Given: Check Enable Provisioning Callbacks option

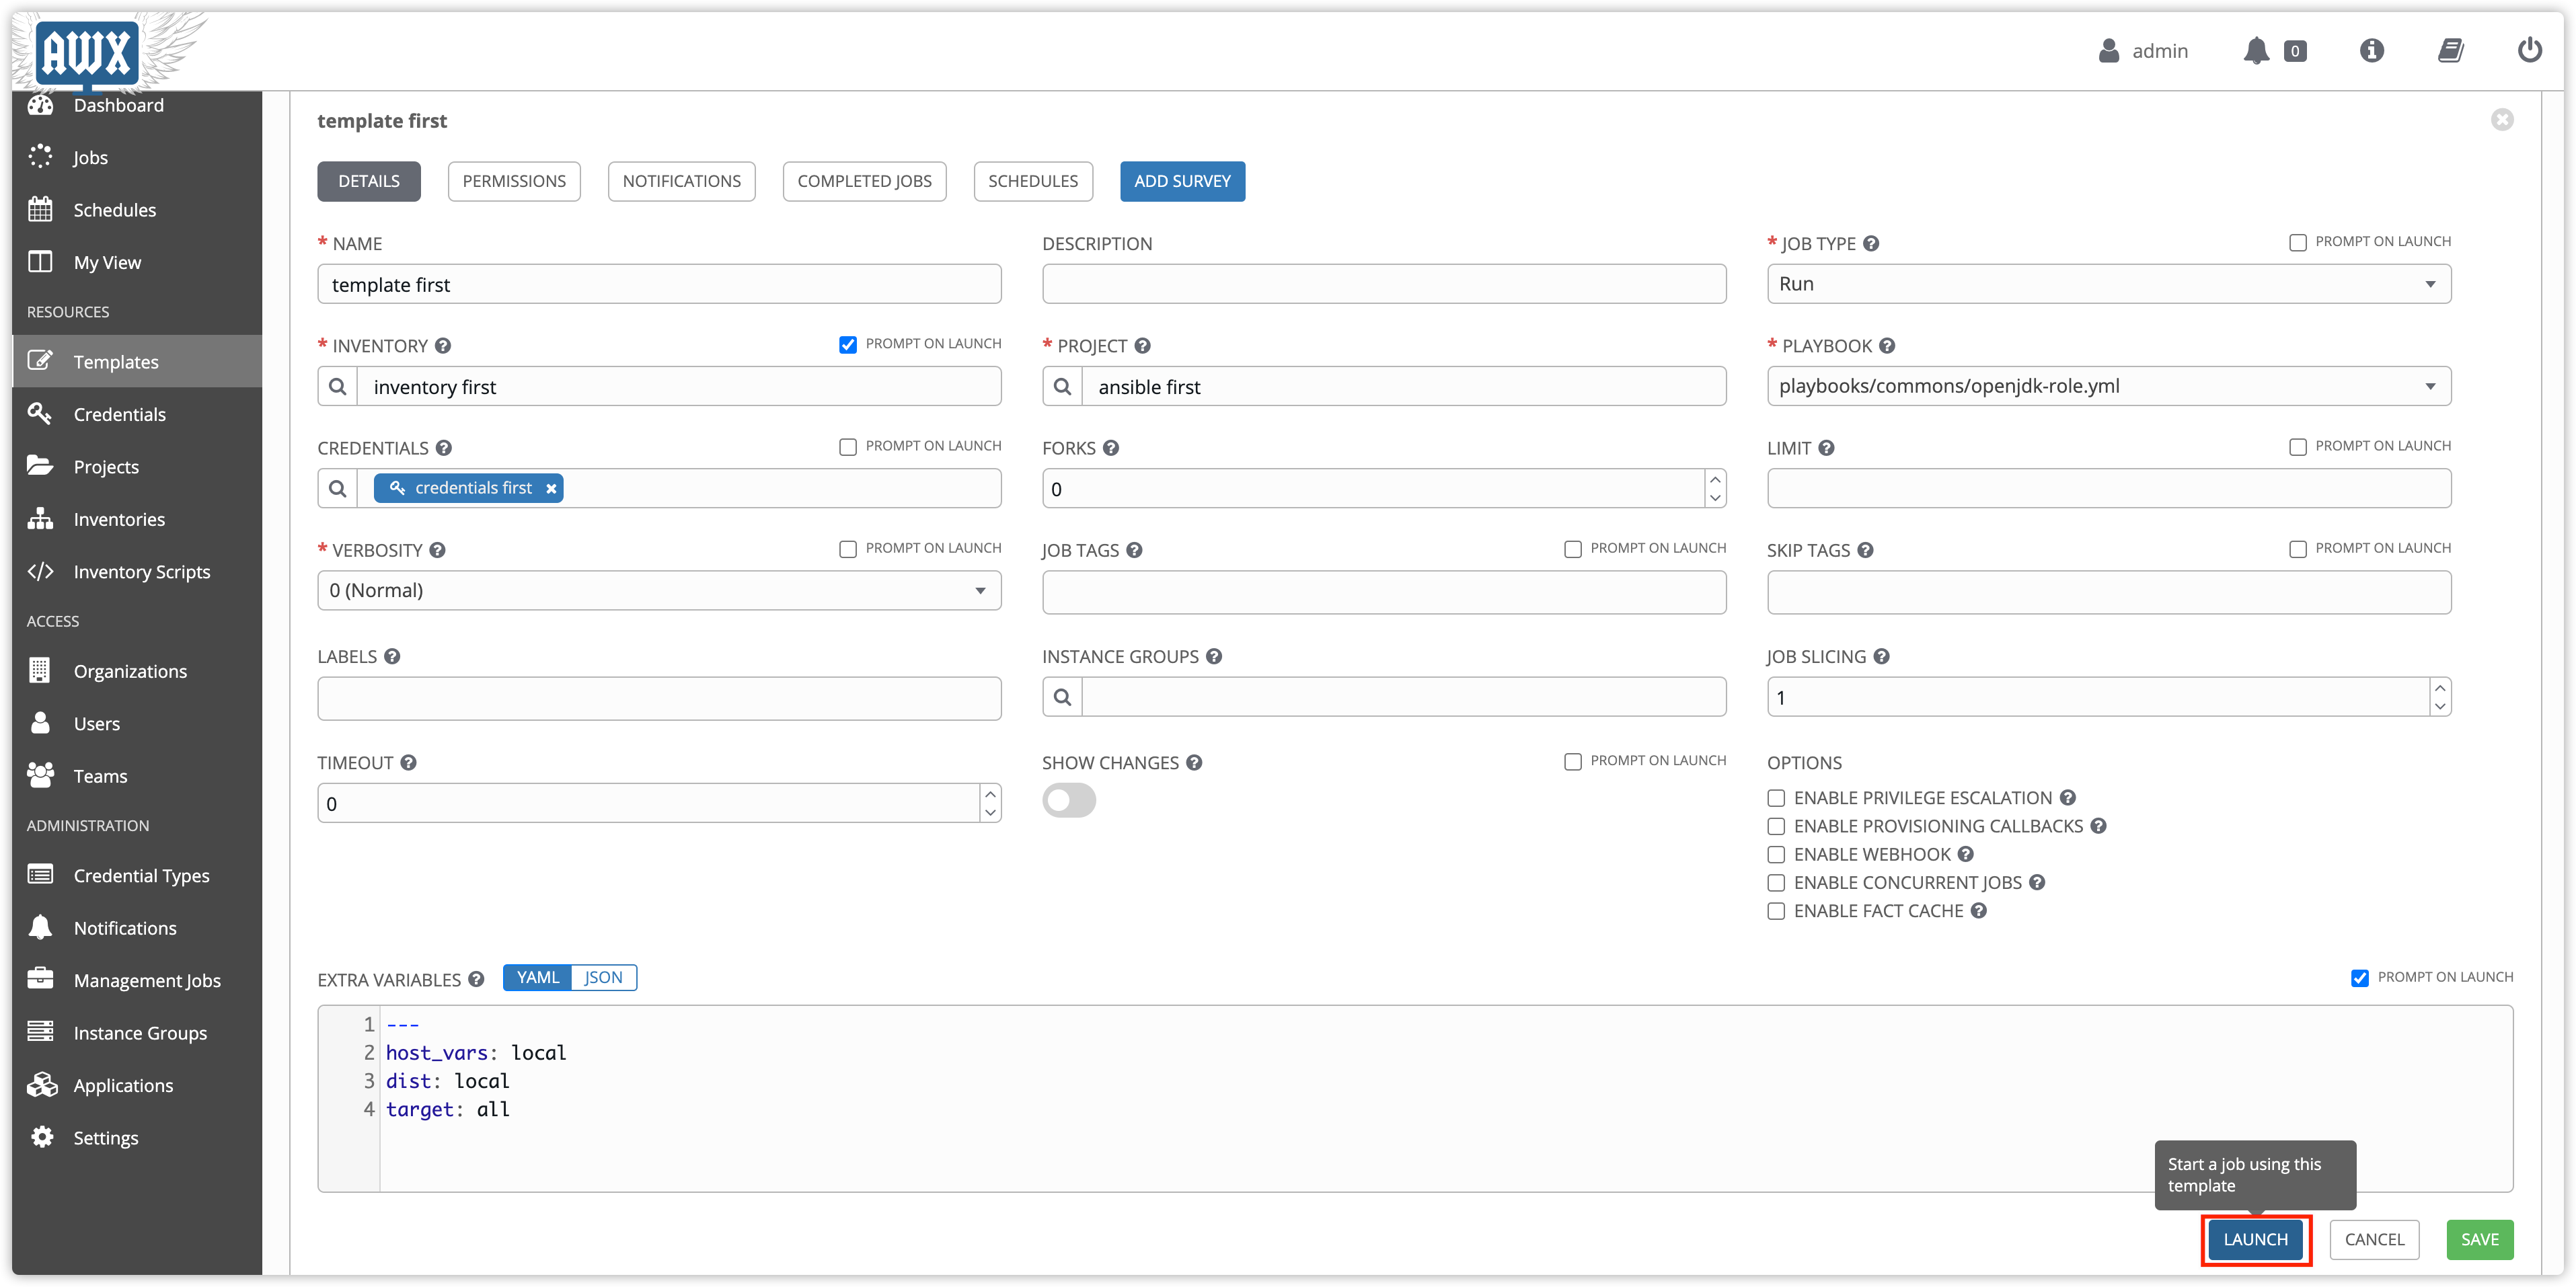Looking at the screenshot, I should (x=1776, y=825).
